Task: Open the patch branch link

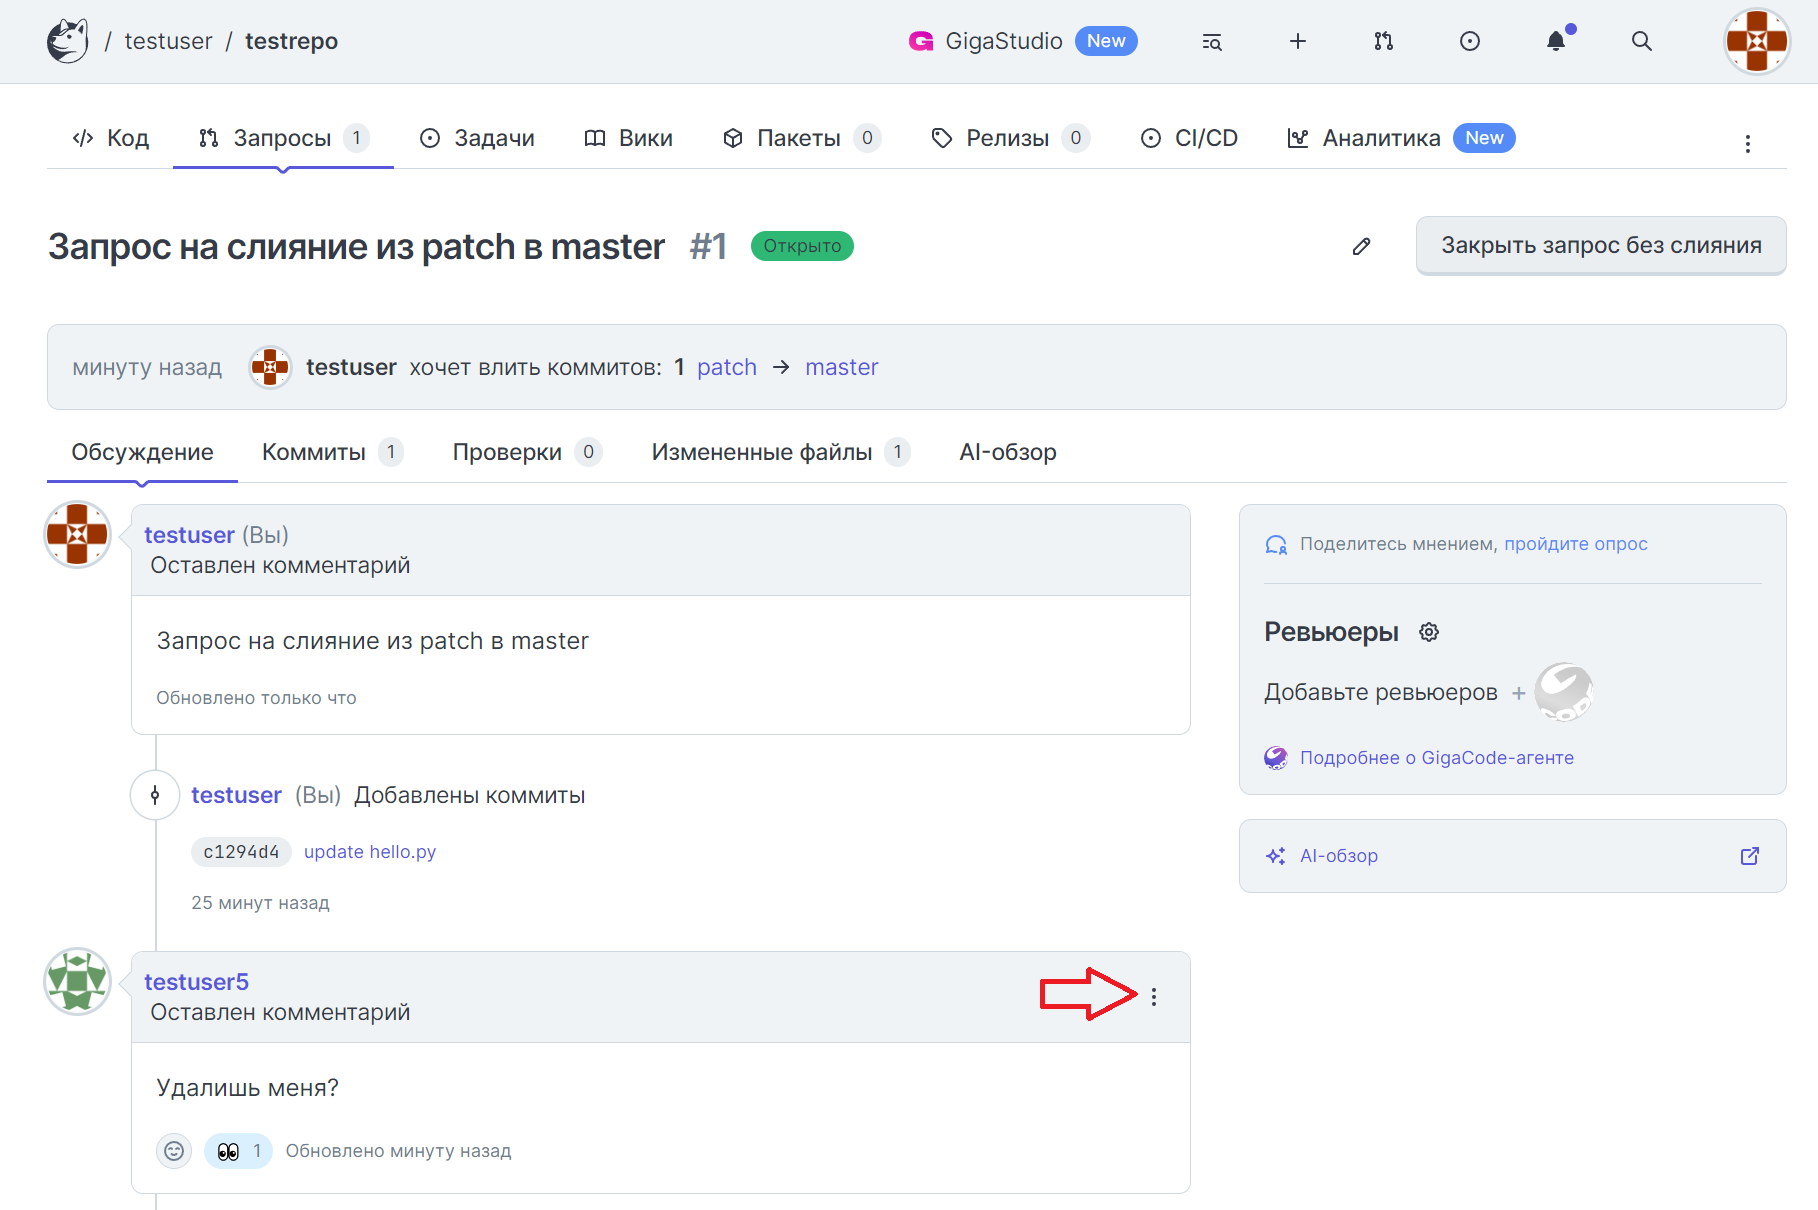Action: 727,367
